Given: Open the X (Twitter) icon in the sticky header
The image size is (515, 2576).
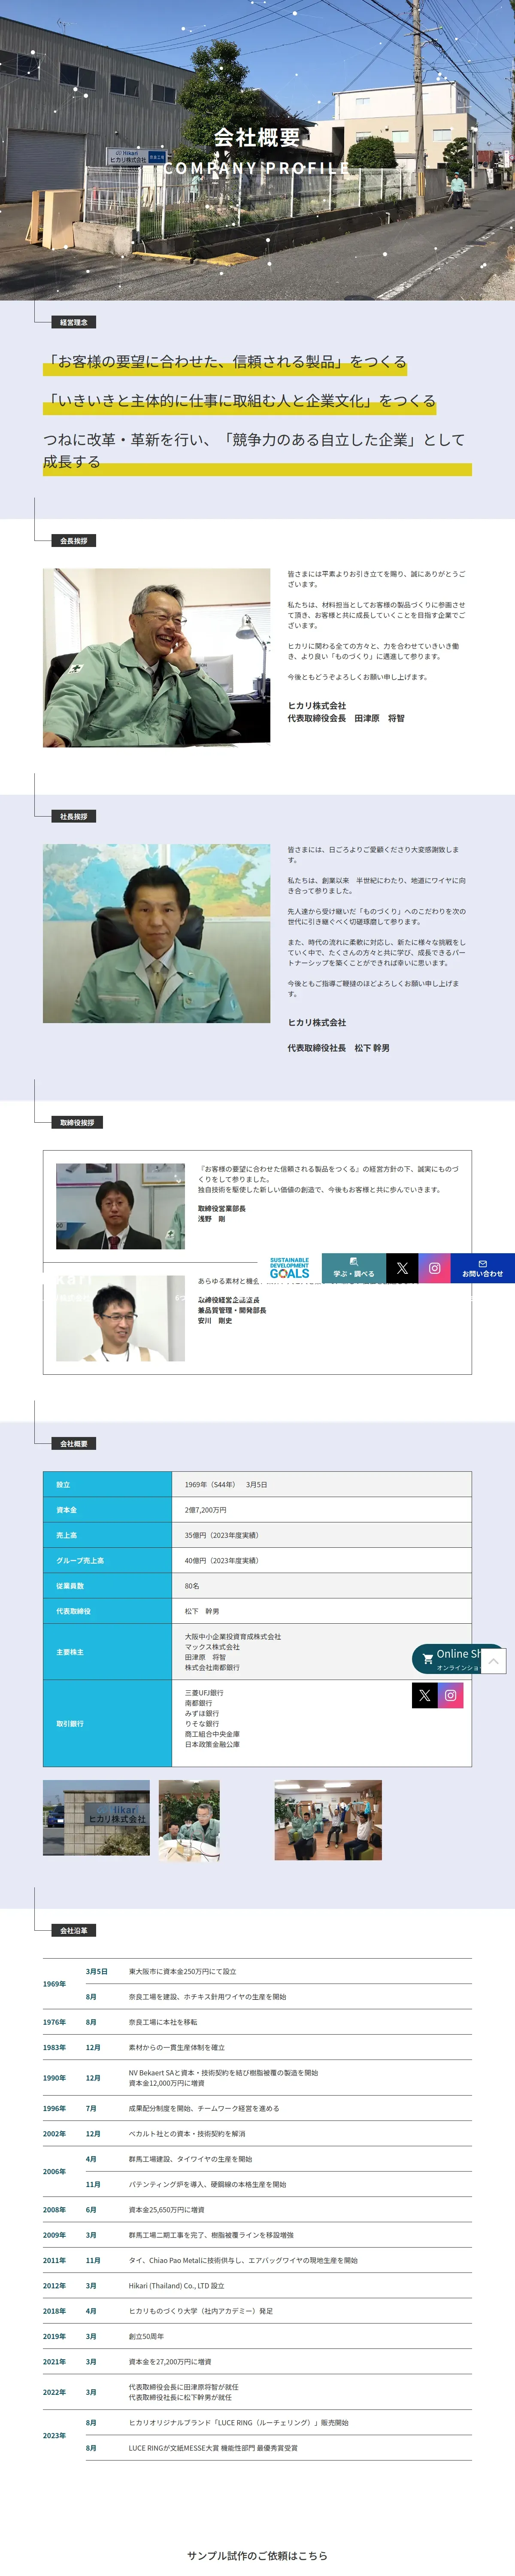Looking at the screenshot, I should (402, 1268).
